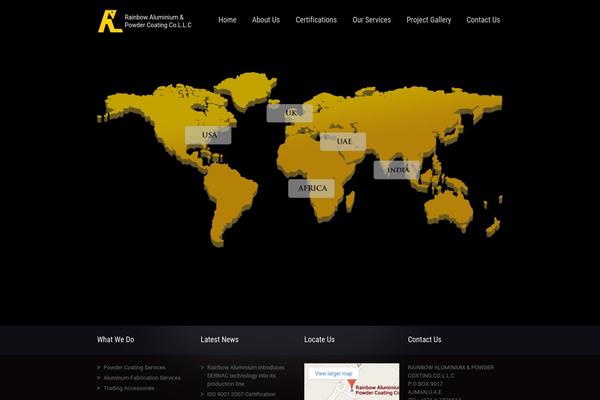The width and height of the screenshot is (600, 400).
Task: Click the embedded Google map thumbnail
Action: 352,382
